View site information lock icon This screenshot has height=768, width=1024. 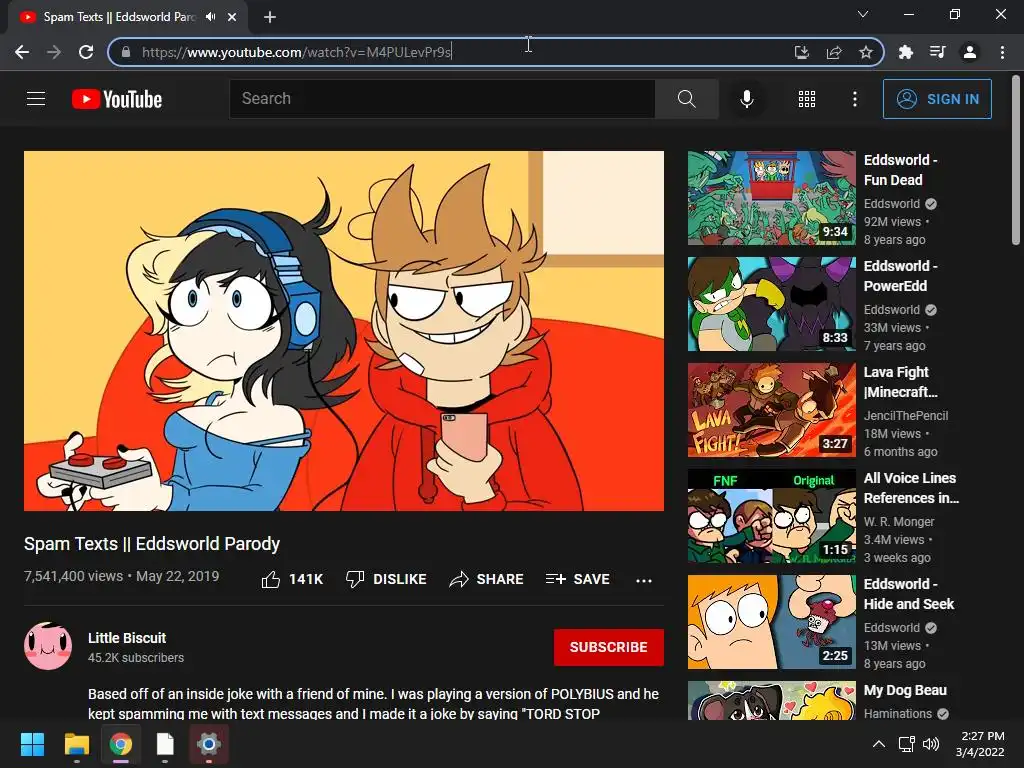tap(126, 52)
